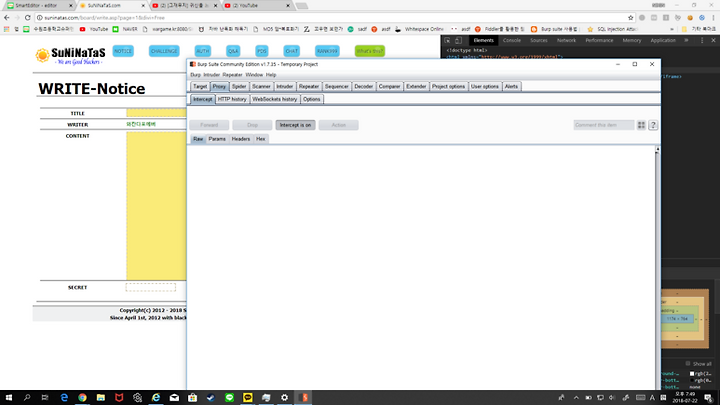The width and height of the screenshot is (720, 405).
Task: Open the NOTICE page on SuNiNaTaS
Action: click(x=123, y=51)
